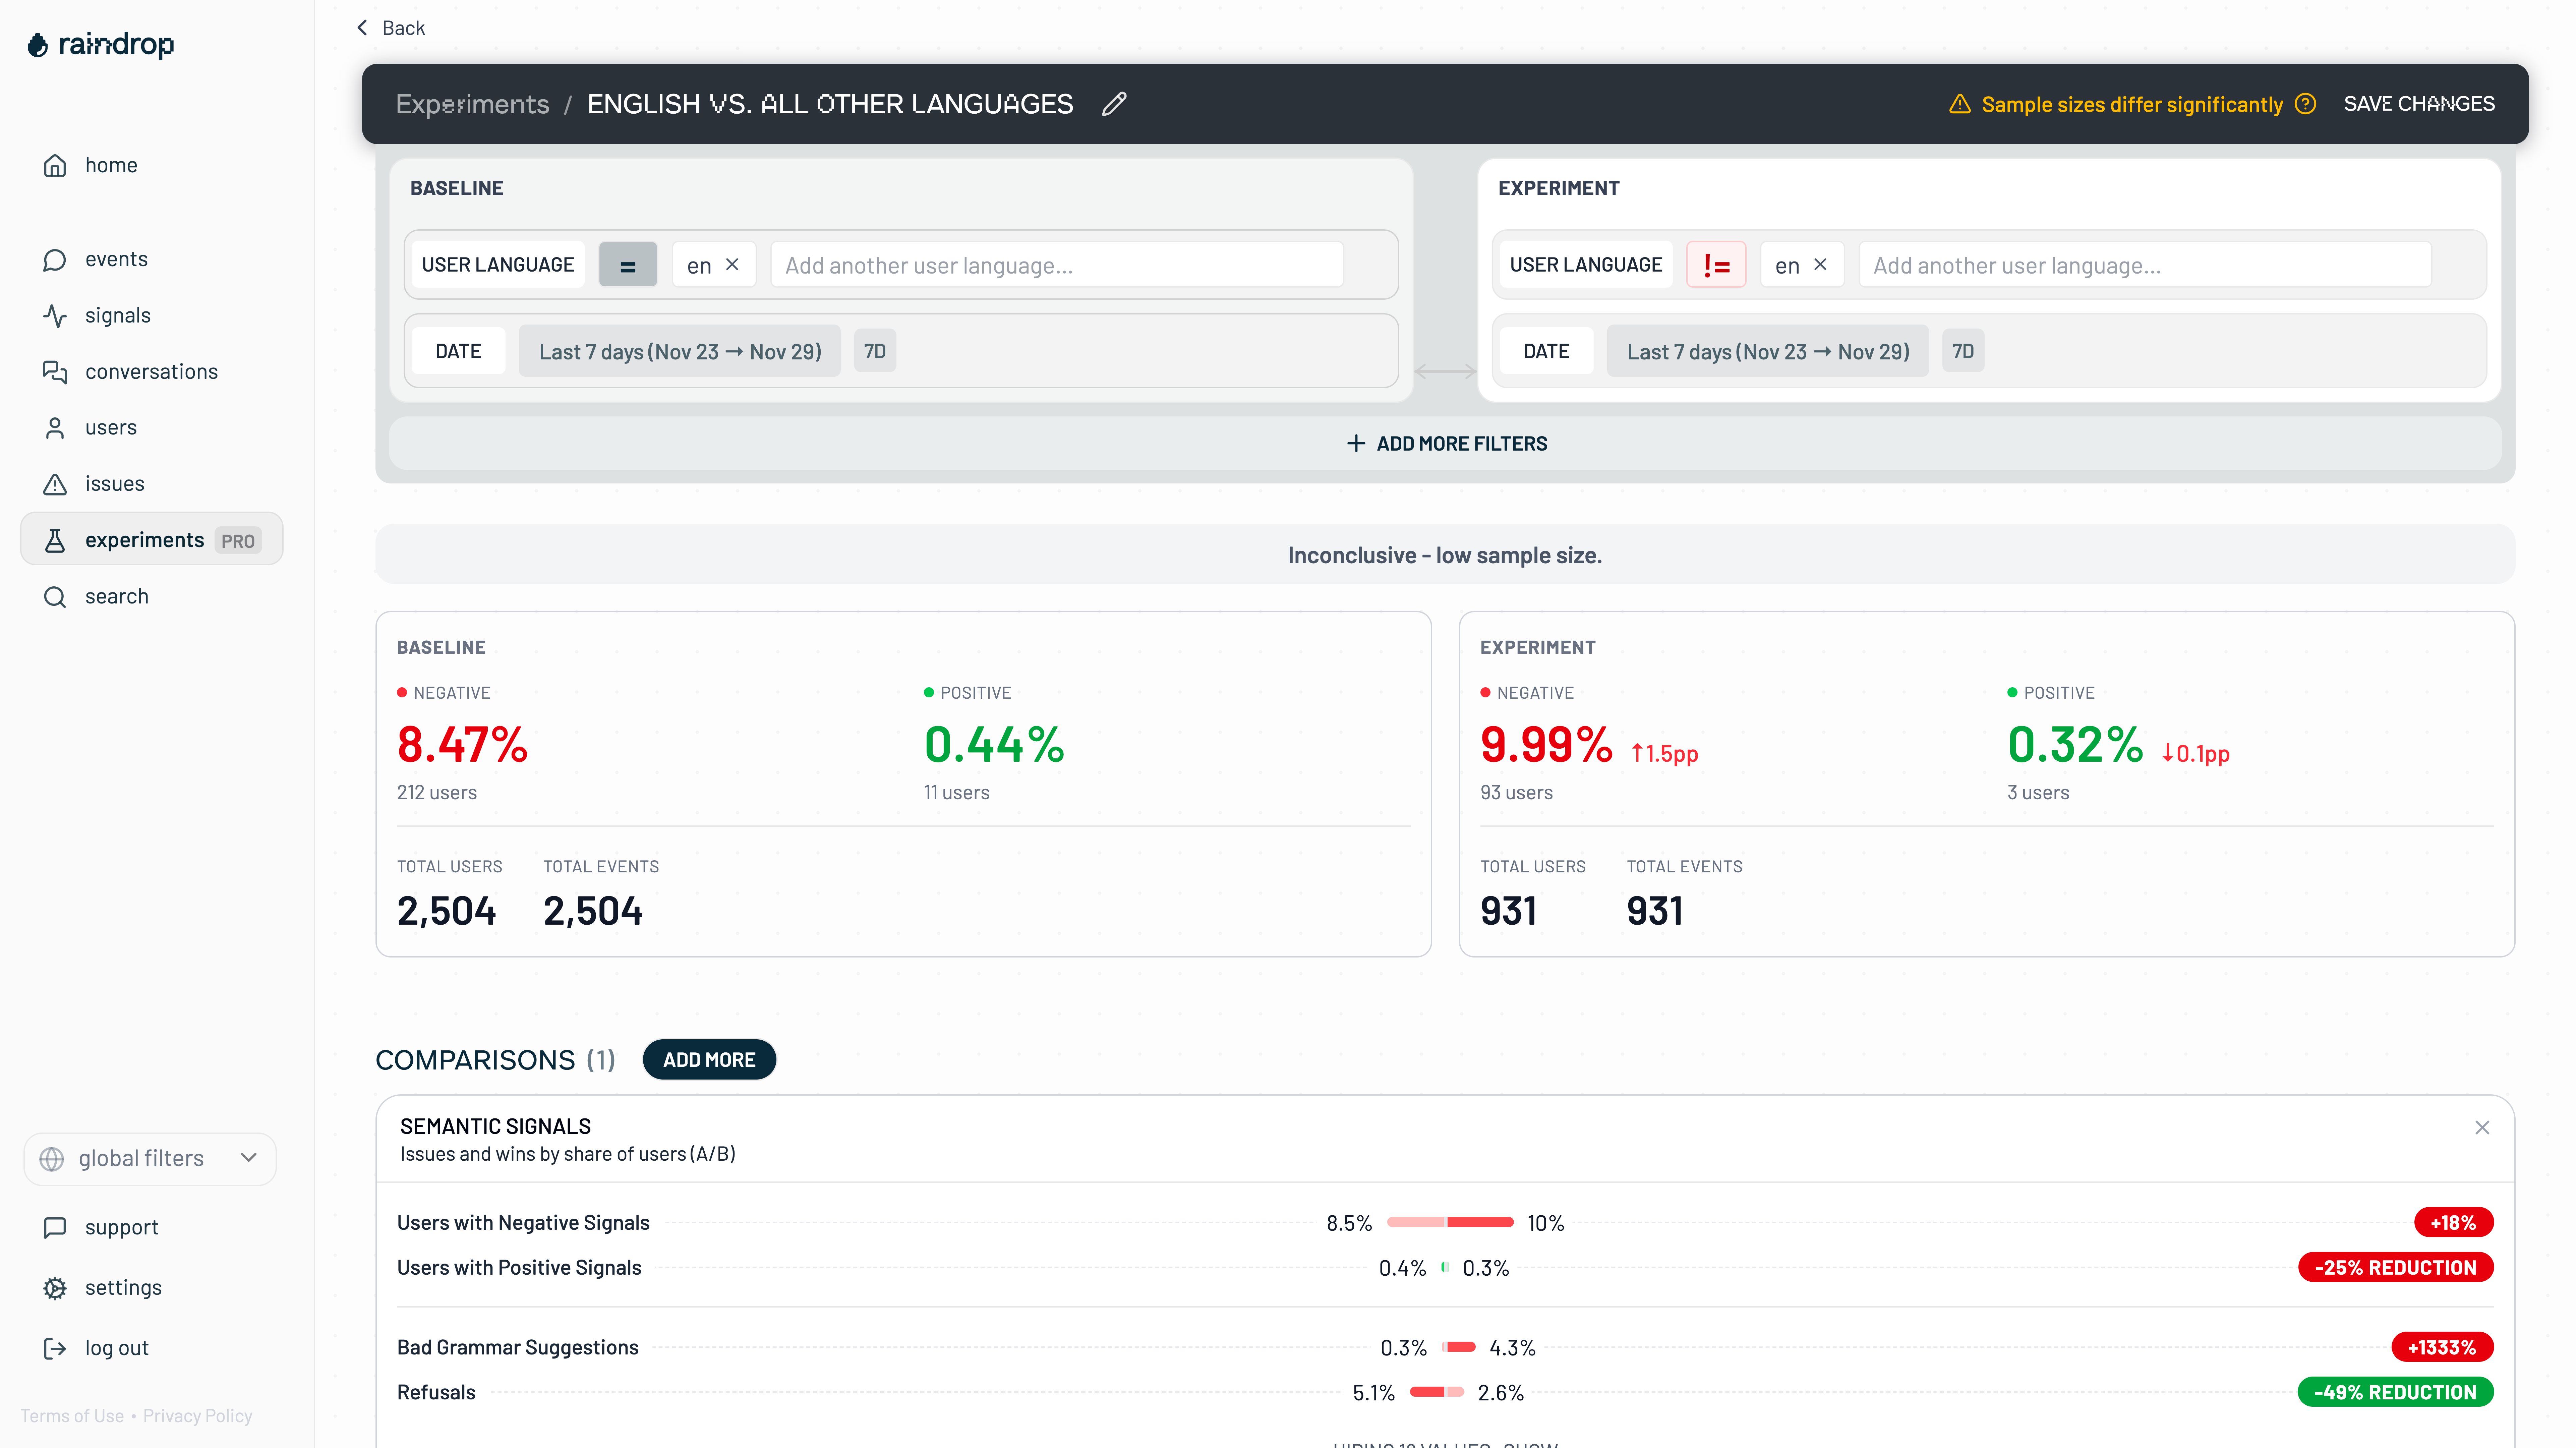Image resolution: width=2576 pixels, height=1449 pixels.
Task: Click the raindrop logo
Action: [x=100, y=44]
